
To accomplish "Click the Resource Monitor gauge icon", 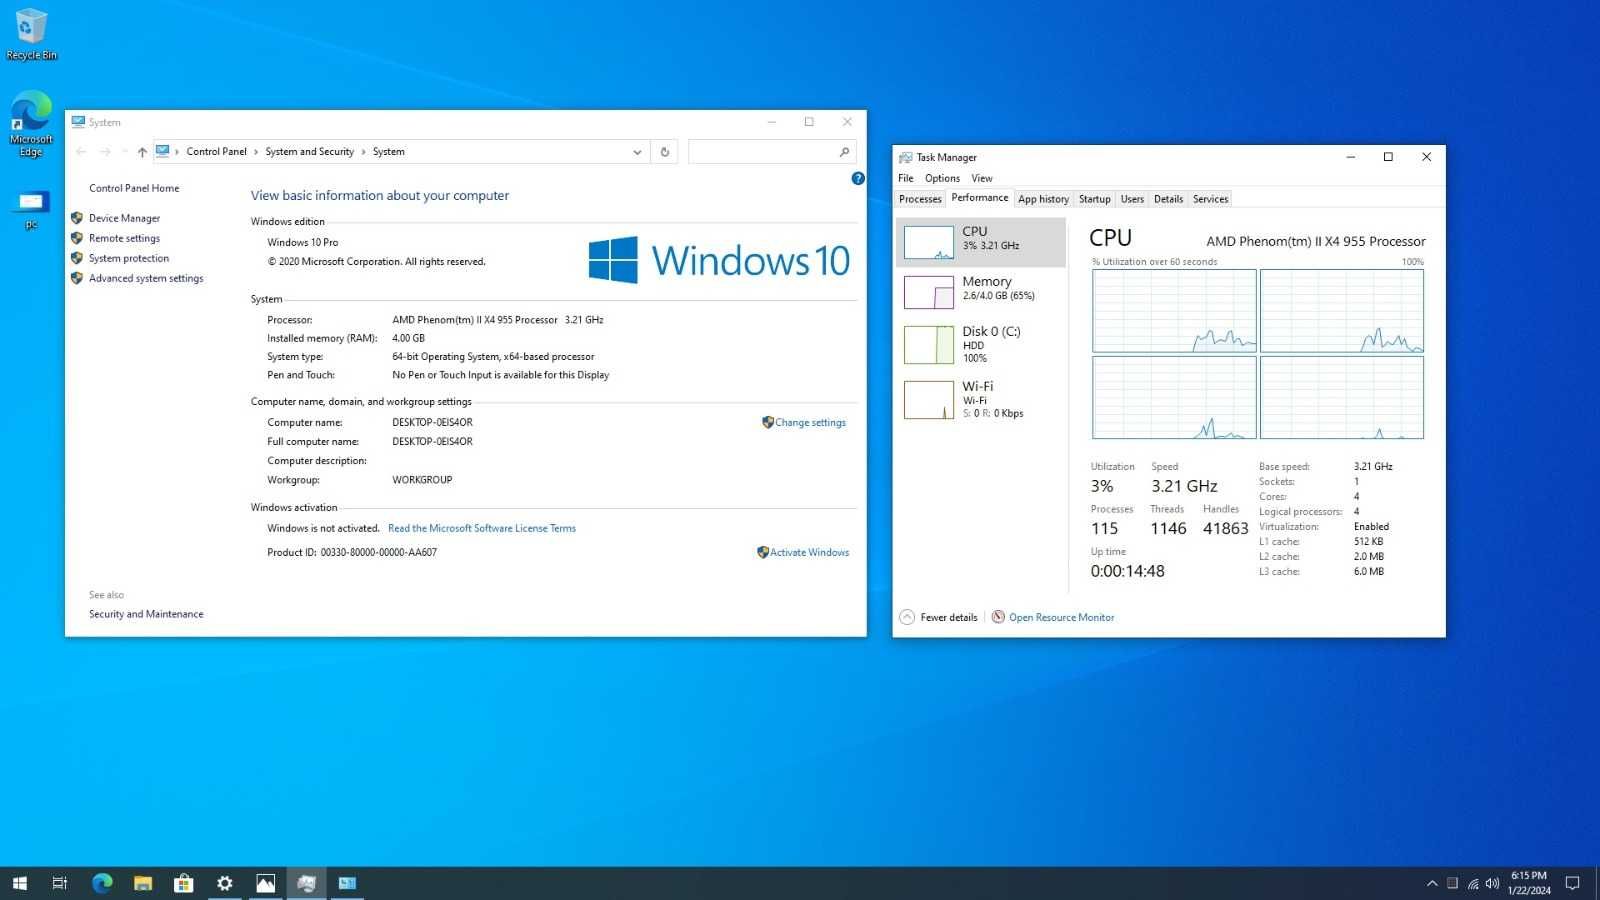I will click(998, 617).
